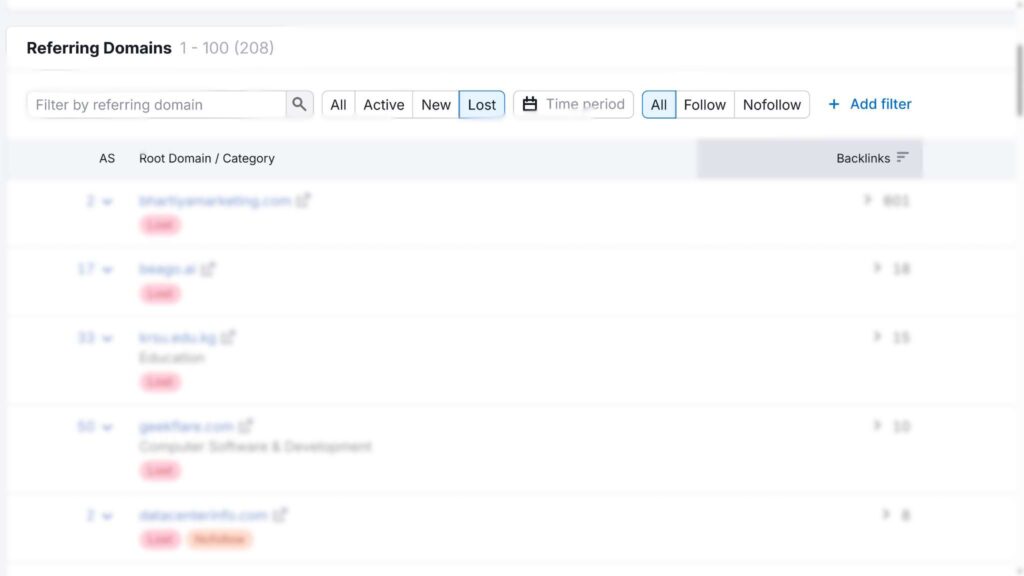Viewport: 1024px width, 576px height.
Task: Switch link type filter to All
Action: coord(658,104)
